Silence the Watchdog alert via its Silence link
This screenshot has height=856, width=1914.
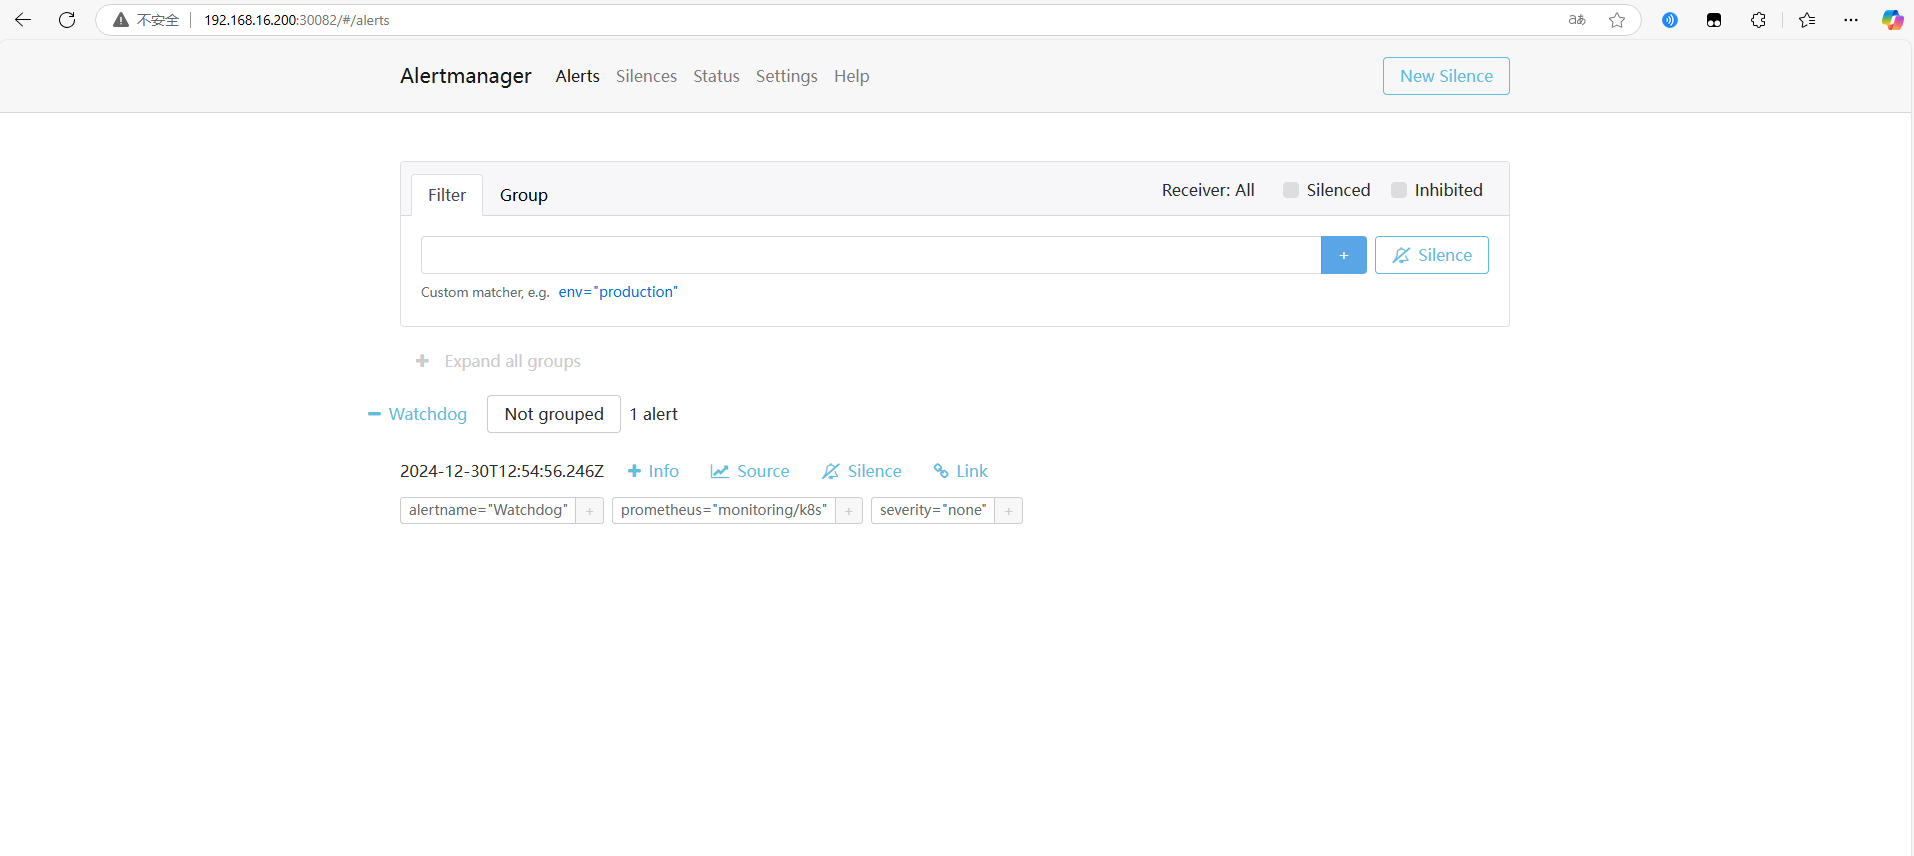(x=862, y=471)
